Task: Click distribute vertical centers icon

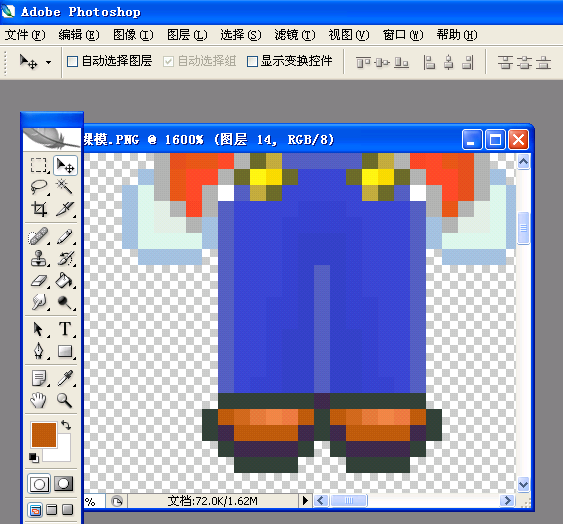Action: (x=524, y=62)
